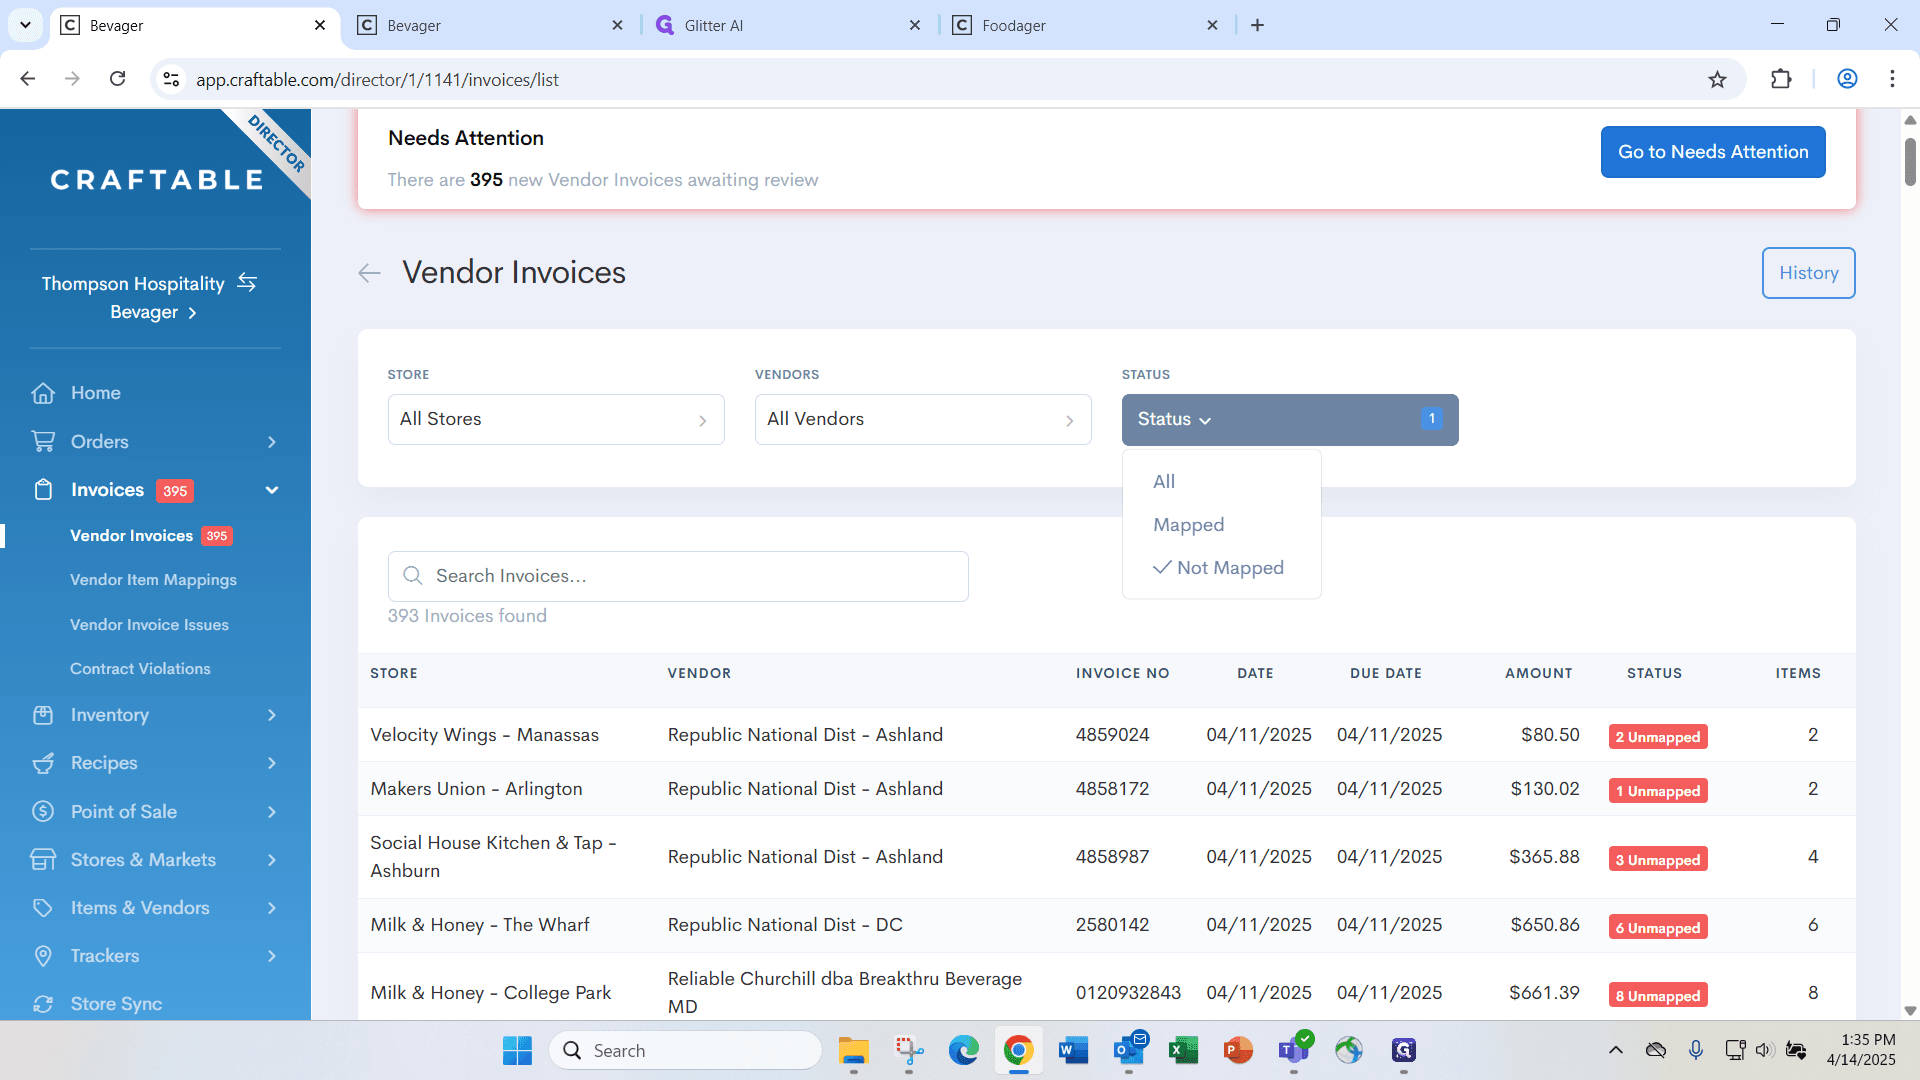Bookmark this page with the star icon
This screenshot has width=1920, height=1080.
[x=1717, y=79]
